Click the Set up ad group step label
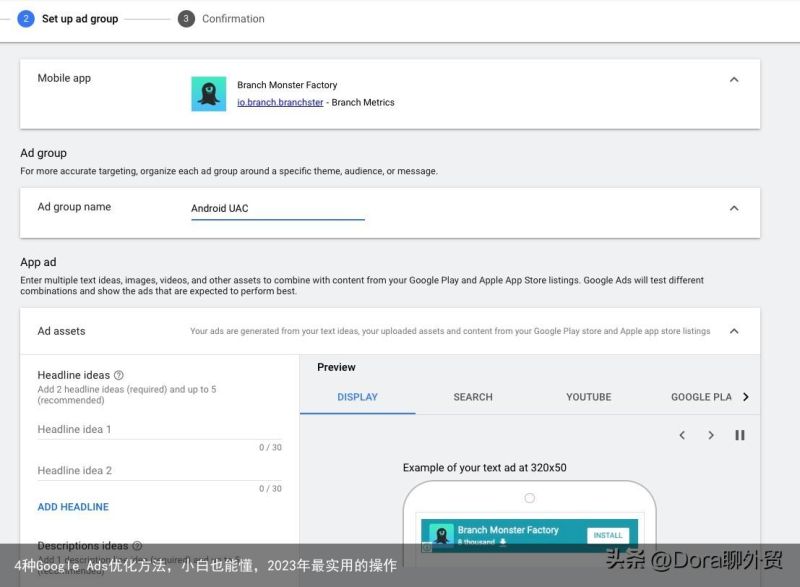This screenshot has height=587, width=800. 80,19
